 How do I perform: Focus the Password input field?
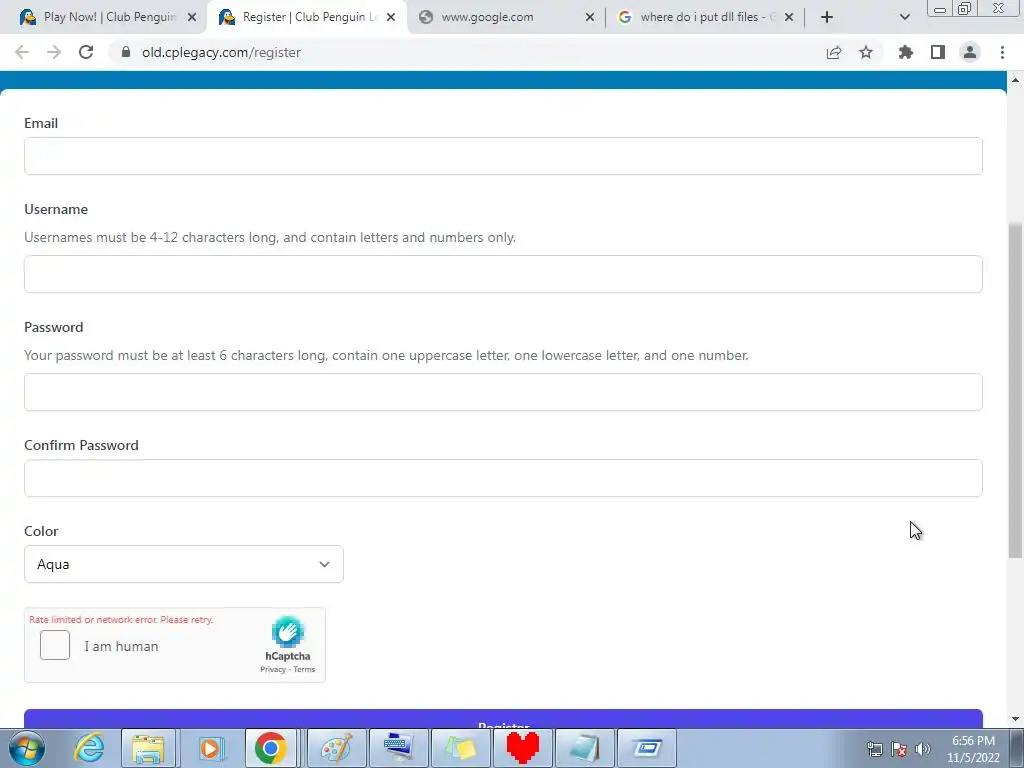pyautogui.click(x=503, y=392)
